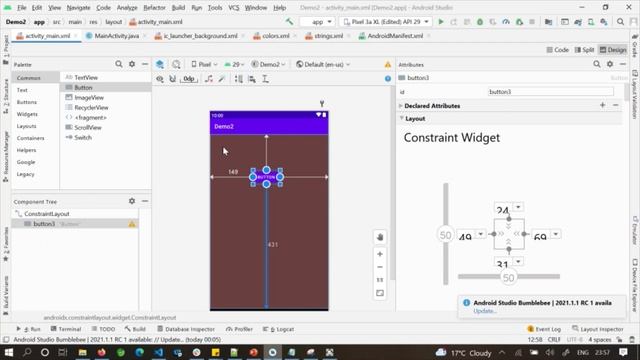
Task: Click the Infer Constraints magic wand icon
Action: (222, 79)
